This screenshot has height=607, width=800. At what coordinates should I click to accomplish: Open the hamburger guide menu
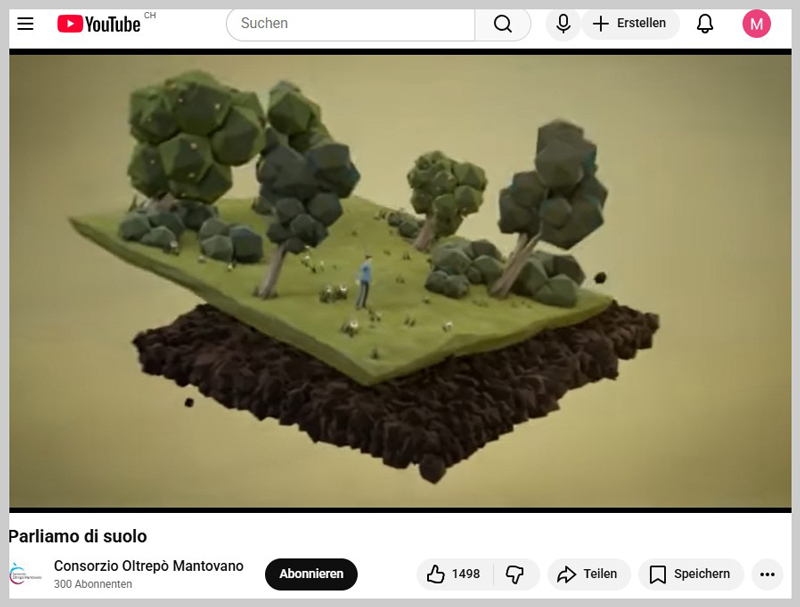(x=26, y=24)
